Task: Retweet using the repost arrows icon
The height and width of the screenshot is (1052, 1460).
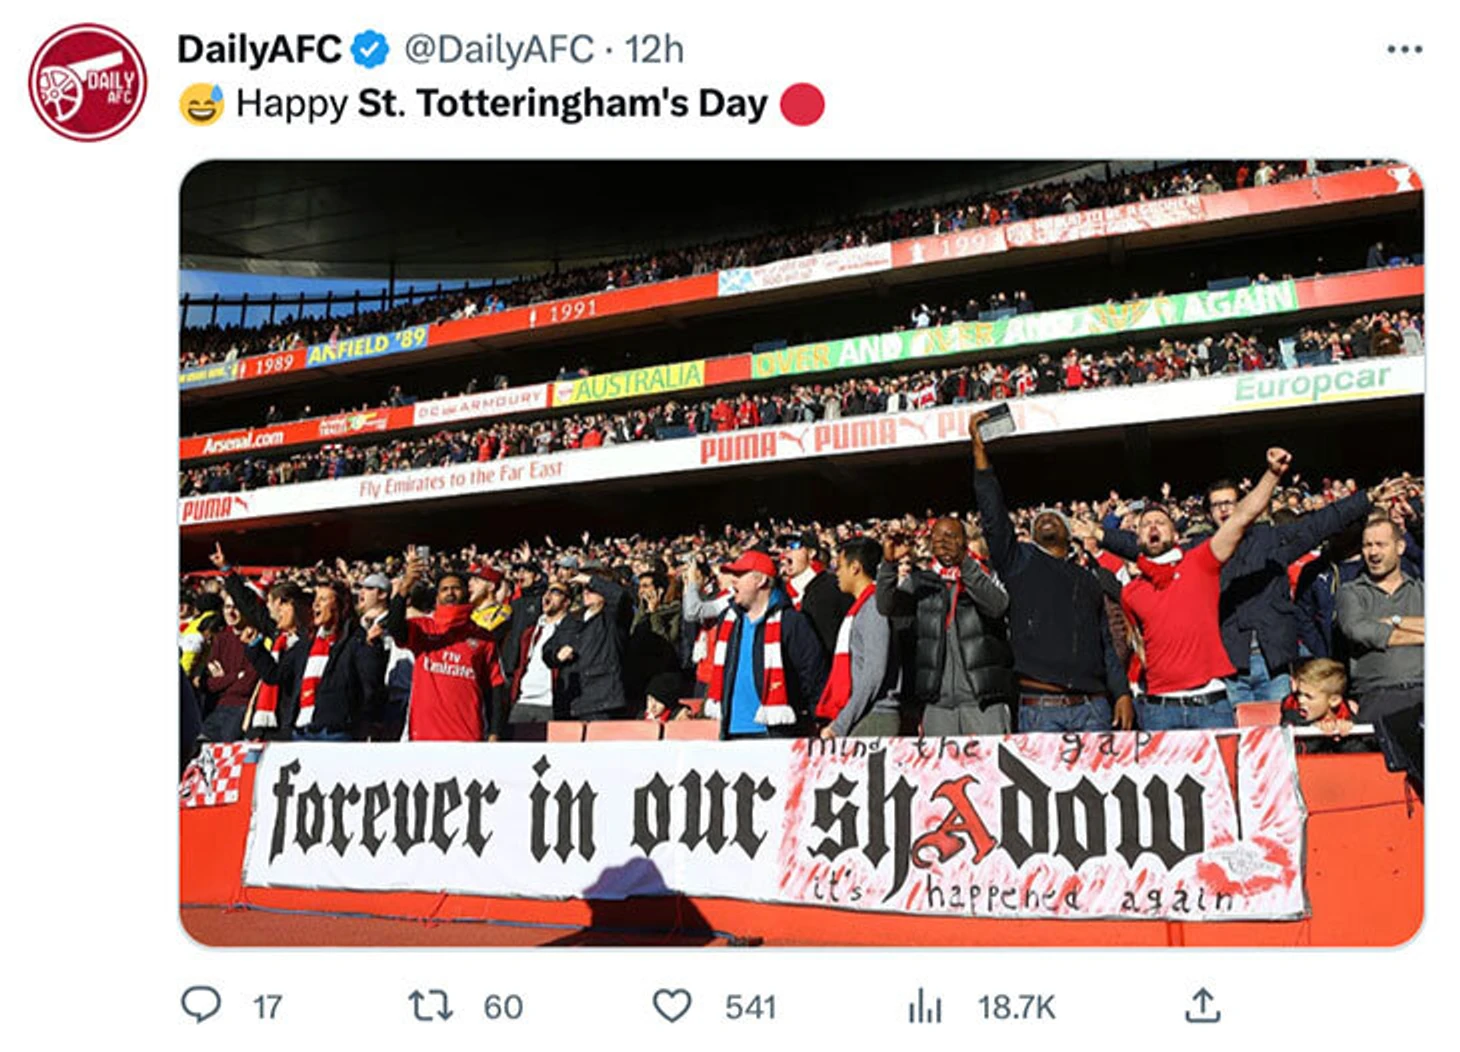Action: [x=431, y=1005]
